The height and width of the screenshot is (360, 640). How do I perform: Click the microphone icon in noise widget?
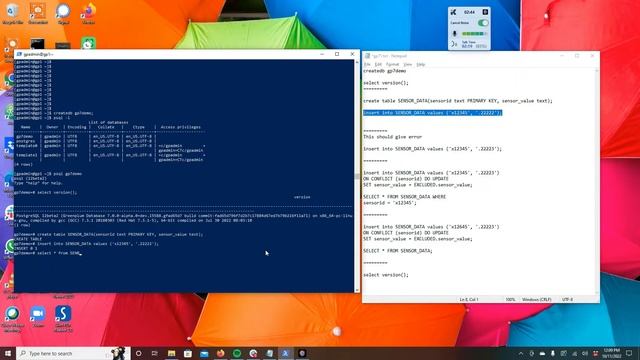point(455,33)
